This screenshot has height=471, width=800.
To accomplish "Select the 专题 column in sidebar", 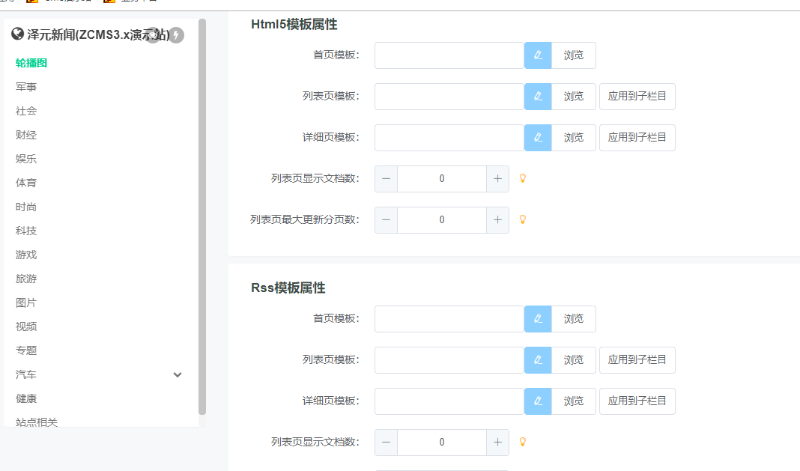I will click(26, 351).
